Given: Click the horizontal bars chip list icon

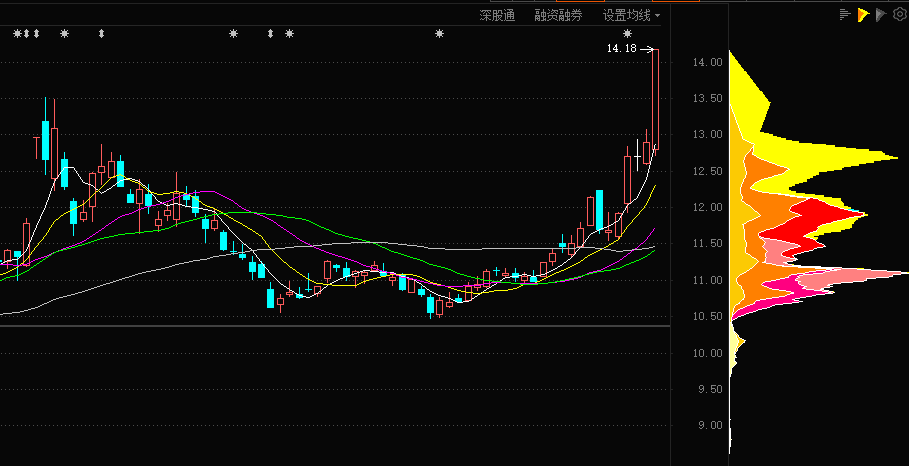Looking at the screenshot, I should tap(845, 14).
